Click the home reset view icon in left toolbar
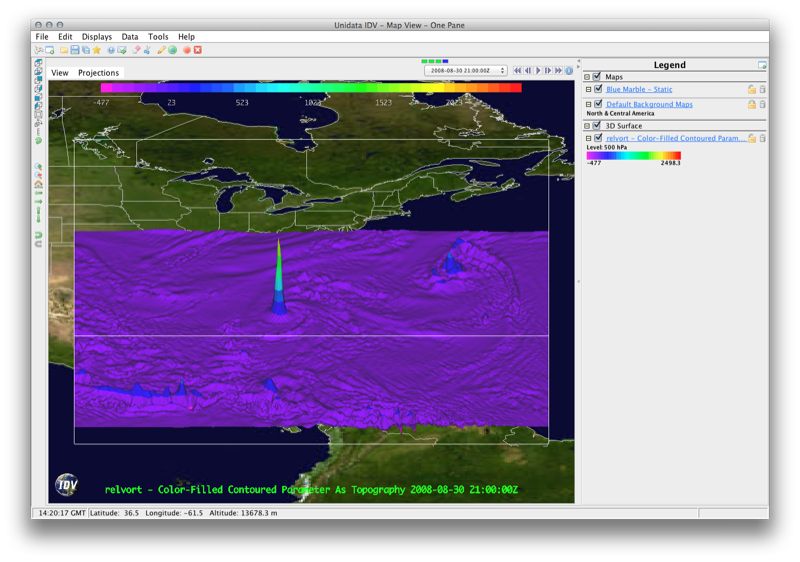The height and width of the screenshot is (562, 800). [38, 185]
